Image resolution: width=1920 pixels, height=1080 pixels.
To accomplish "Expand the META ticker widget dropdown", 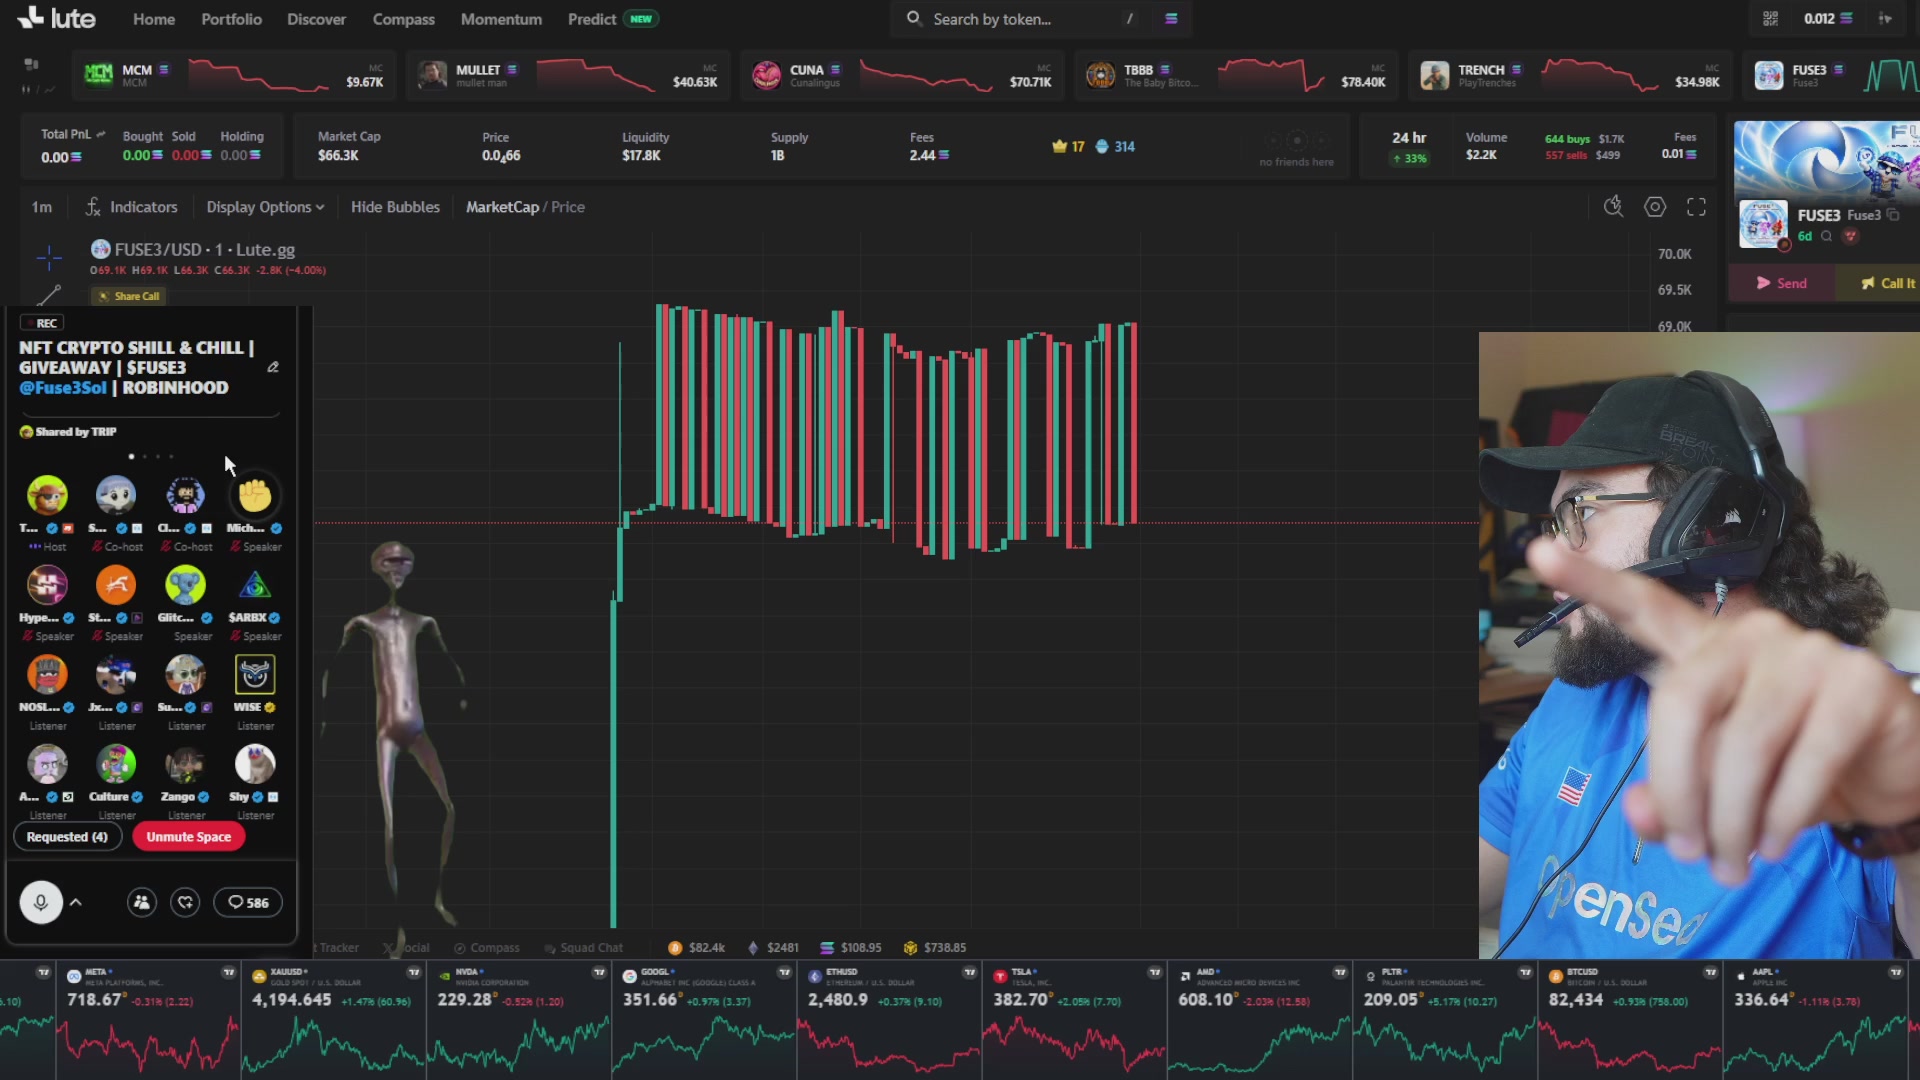I will [x=229, y=972].
